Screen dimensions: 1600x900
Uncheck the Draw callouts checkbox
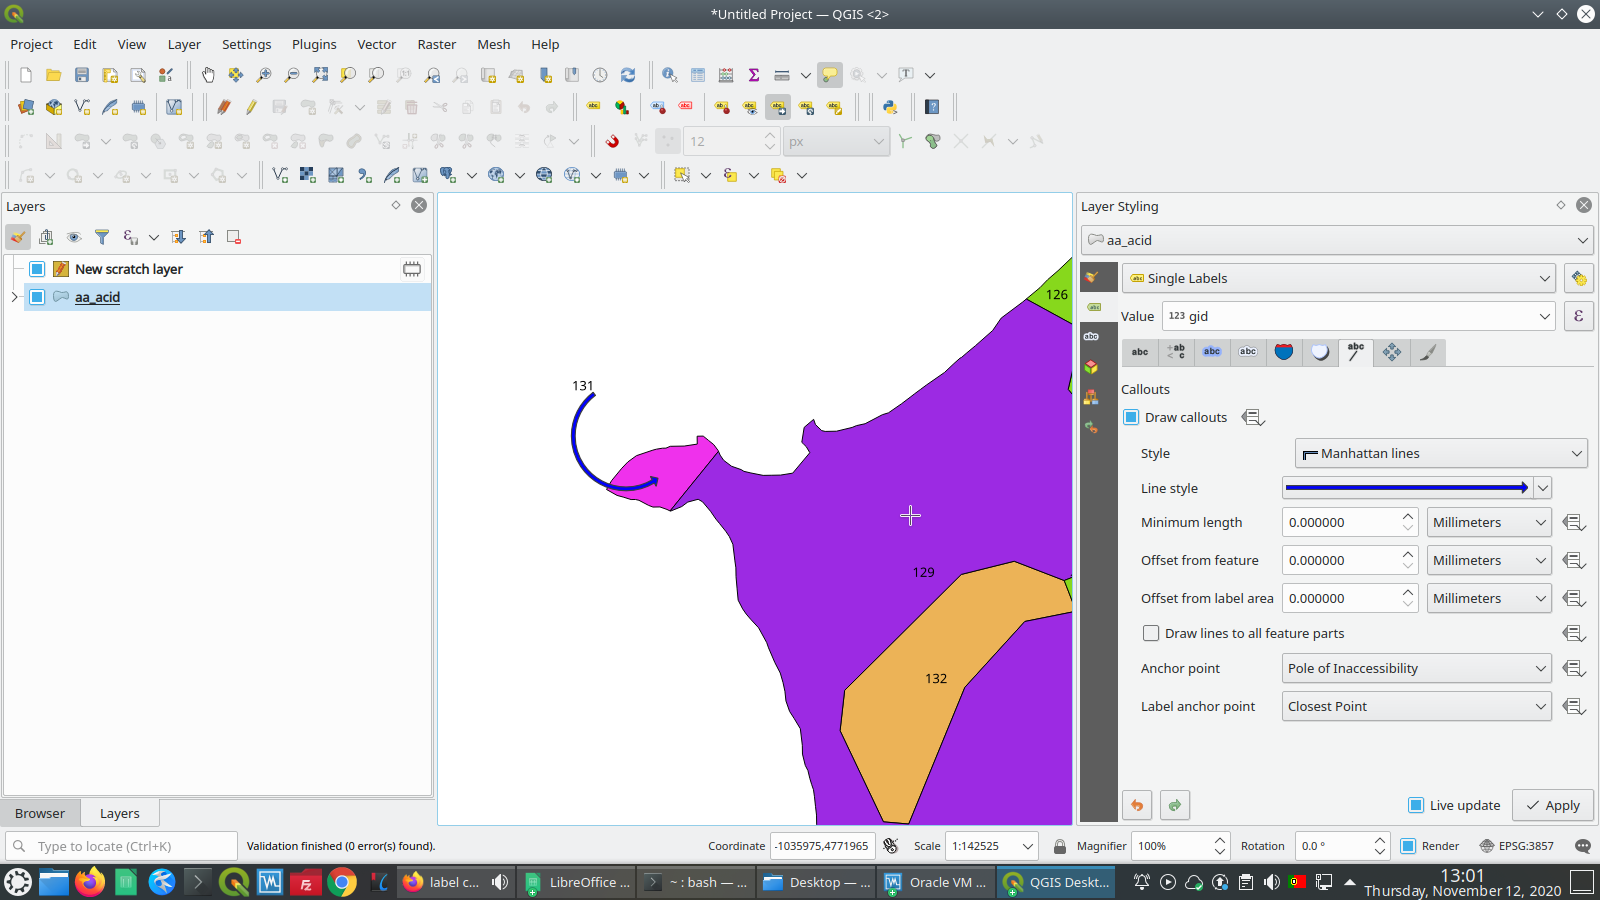pos(1131,417)
